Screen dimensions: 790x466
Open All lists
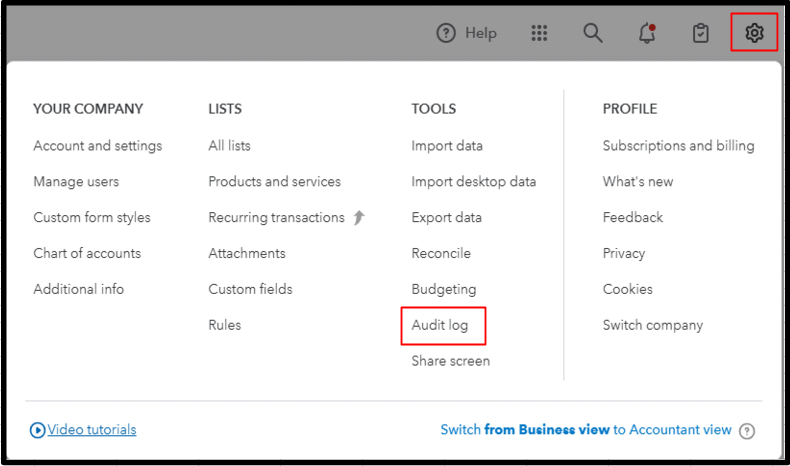pos(229,146)
